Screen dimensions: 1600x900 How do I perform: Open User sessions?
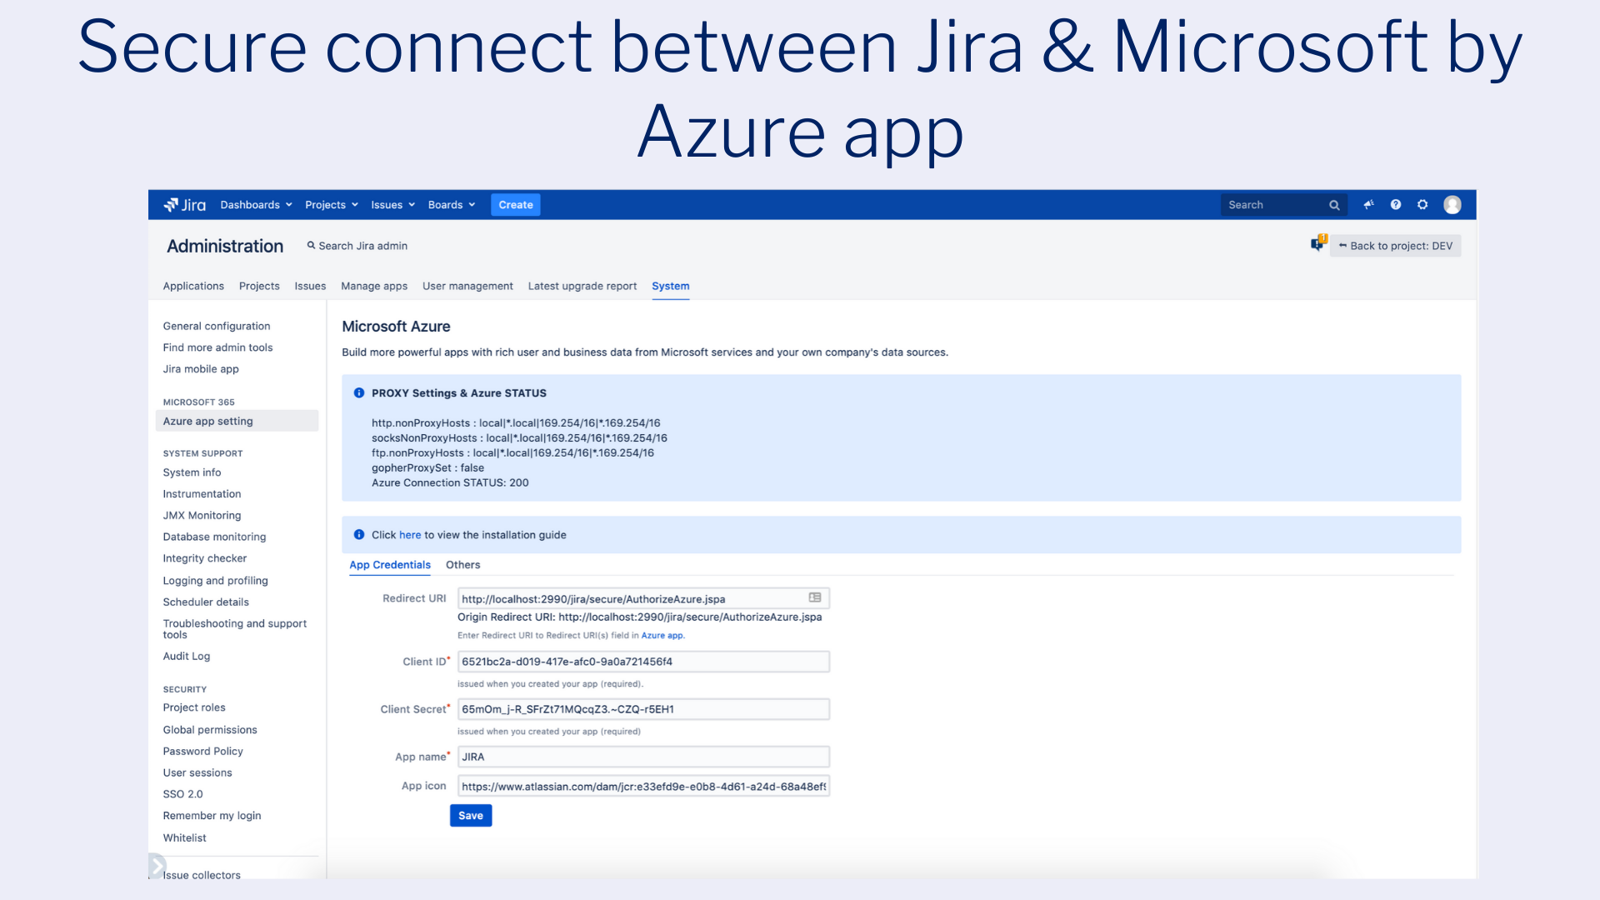pyautogui.click(x=197, y=773)
